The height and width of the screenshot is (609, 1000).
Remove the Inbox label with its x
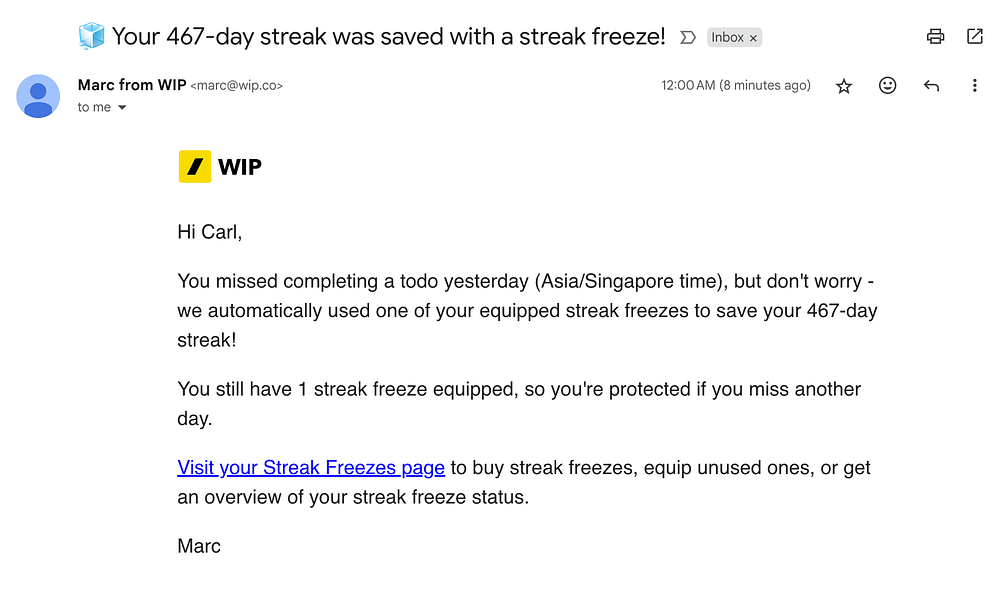(x=754, y=38)
